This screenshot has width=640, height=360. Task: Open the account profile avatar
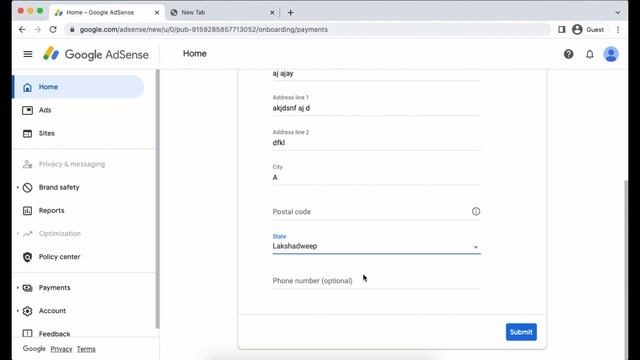point(611,54)
